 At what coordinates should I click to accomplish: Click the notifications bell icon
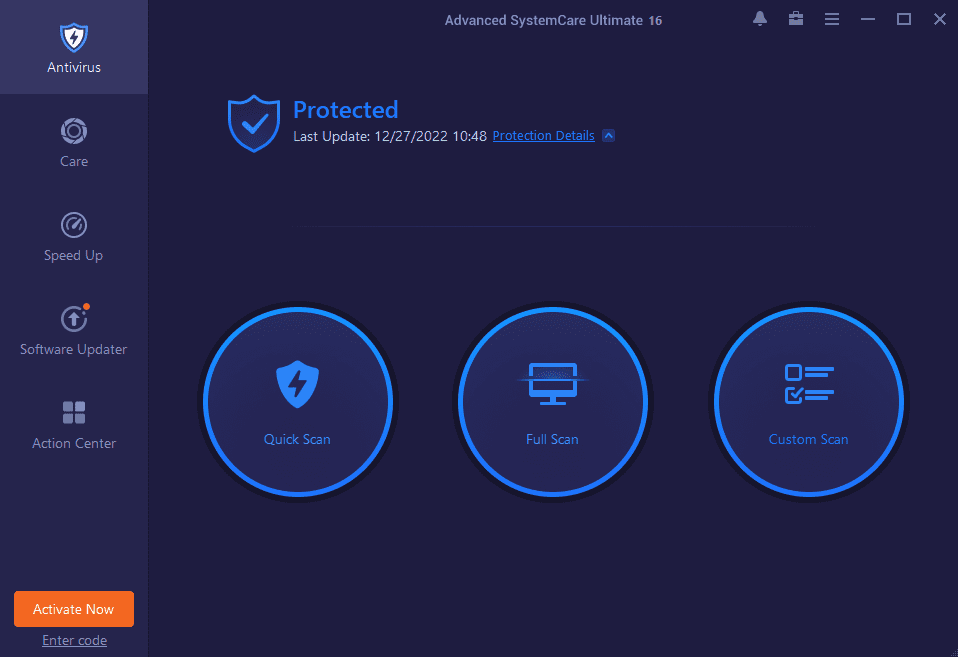pyautogui.click(x=759, y=18)
